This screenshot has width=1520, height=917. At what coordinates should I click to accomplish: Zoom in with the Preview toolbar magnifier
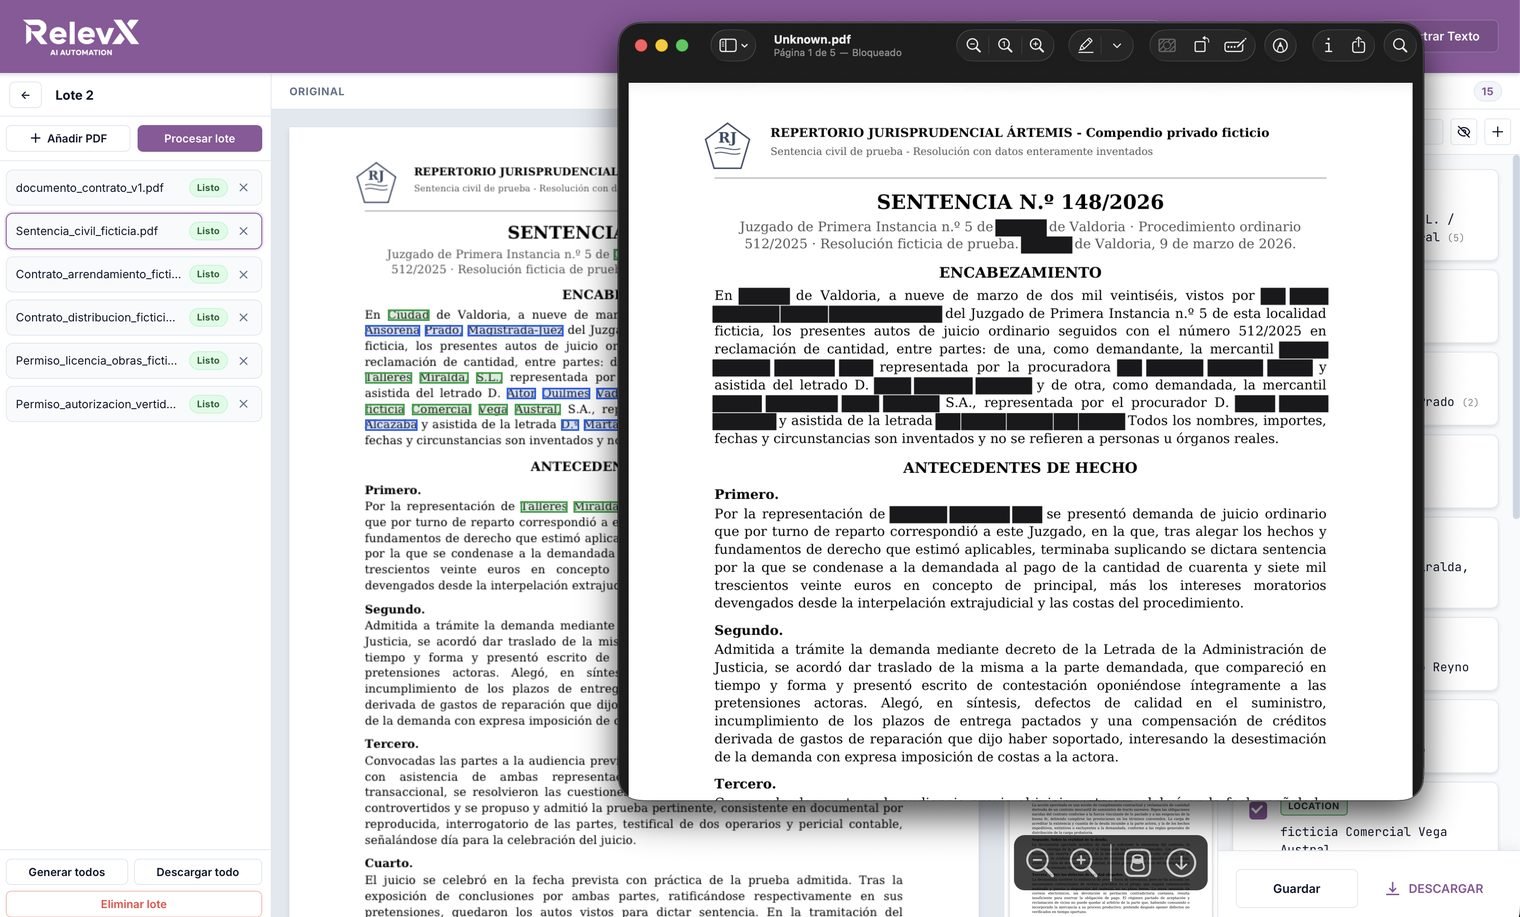click(x=1037, y=45)
